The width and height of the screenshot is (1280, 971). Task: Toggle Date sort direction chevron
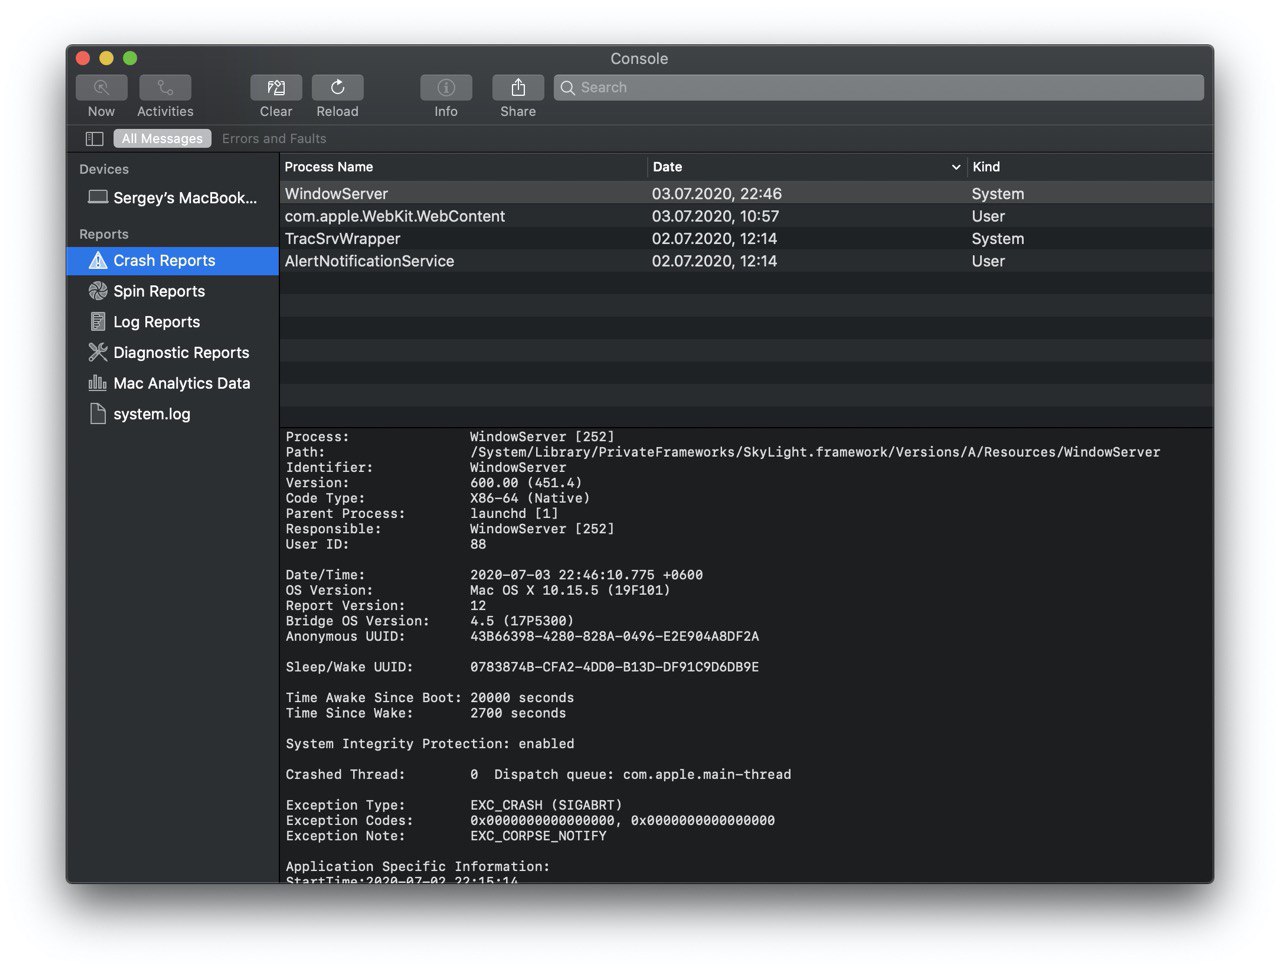point(956,168)
